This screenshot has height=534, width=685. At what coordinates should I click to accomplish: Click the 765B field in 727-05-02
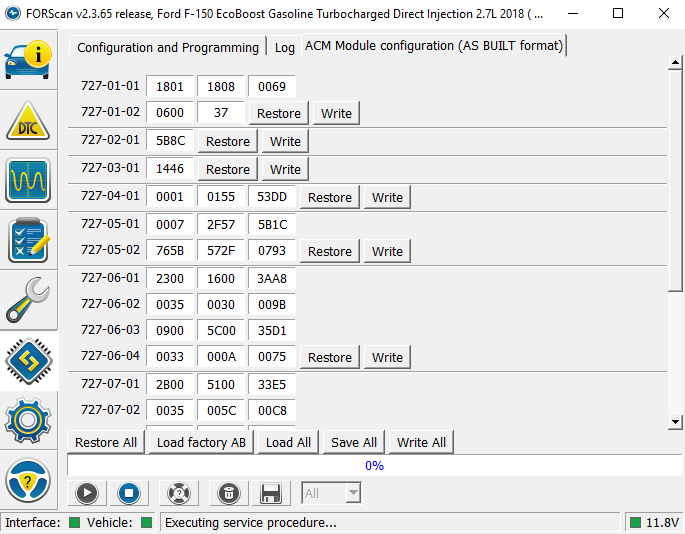tap(170, 250)
